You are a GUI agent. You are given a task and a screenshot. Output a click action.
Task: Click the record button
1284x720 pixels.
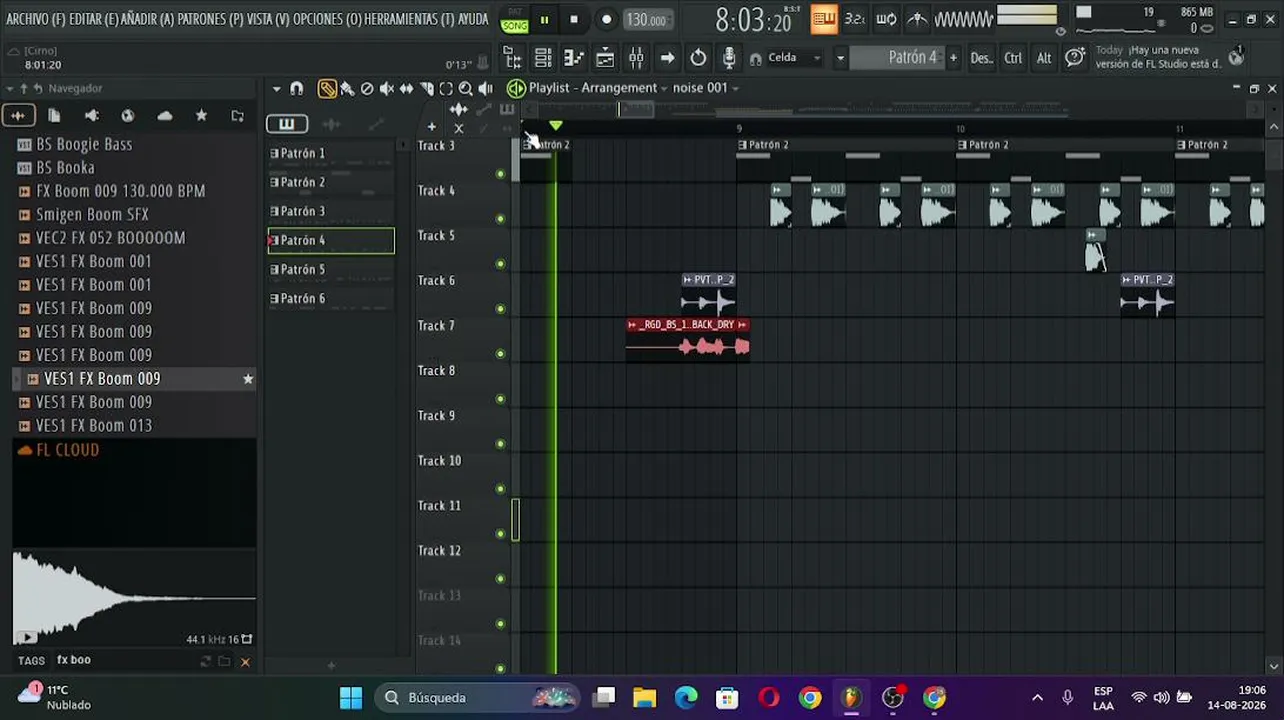pyautogui.click(x=606, y=20)
